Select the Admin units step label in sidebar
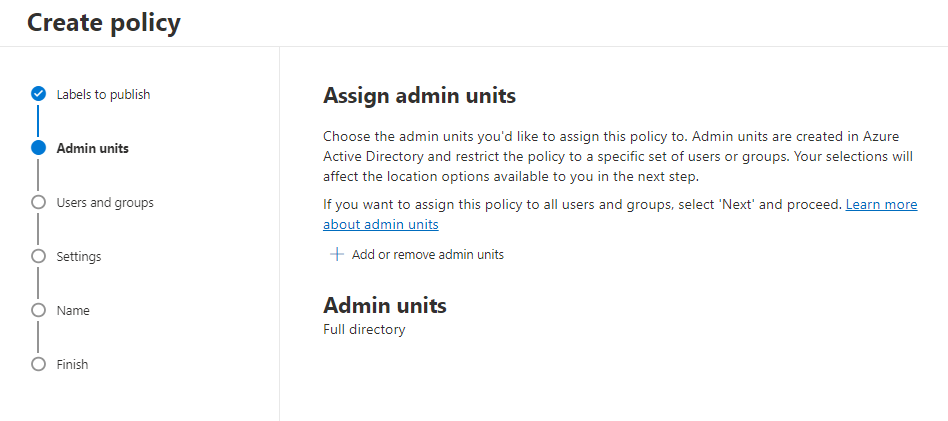The width and height of the screenshot is (948, 421). (x=92, y=148)
